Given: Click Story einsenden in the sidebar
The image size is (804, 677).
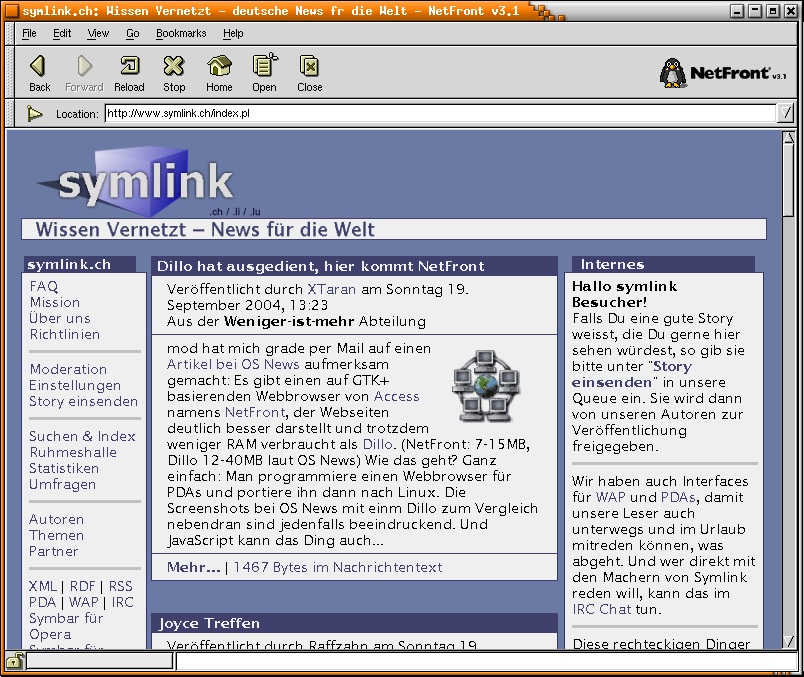Looking at the screenshot, I should [85, 401].
